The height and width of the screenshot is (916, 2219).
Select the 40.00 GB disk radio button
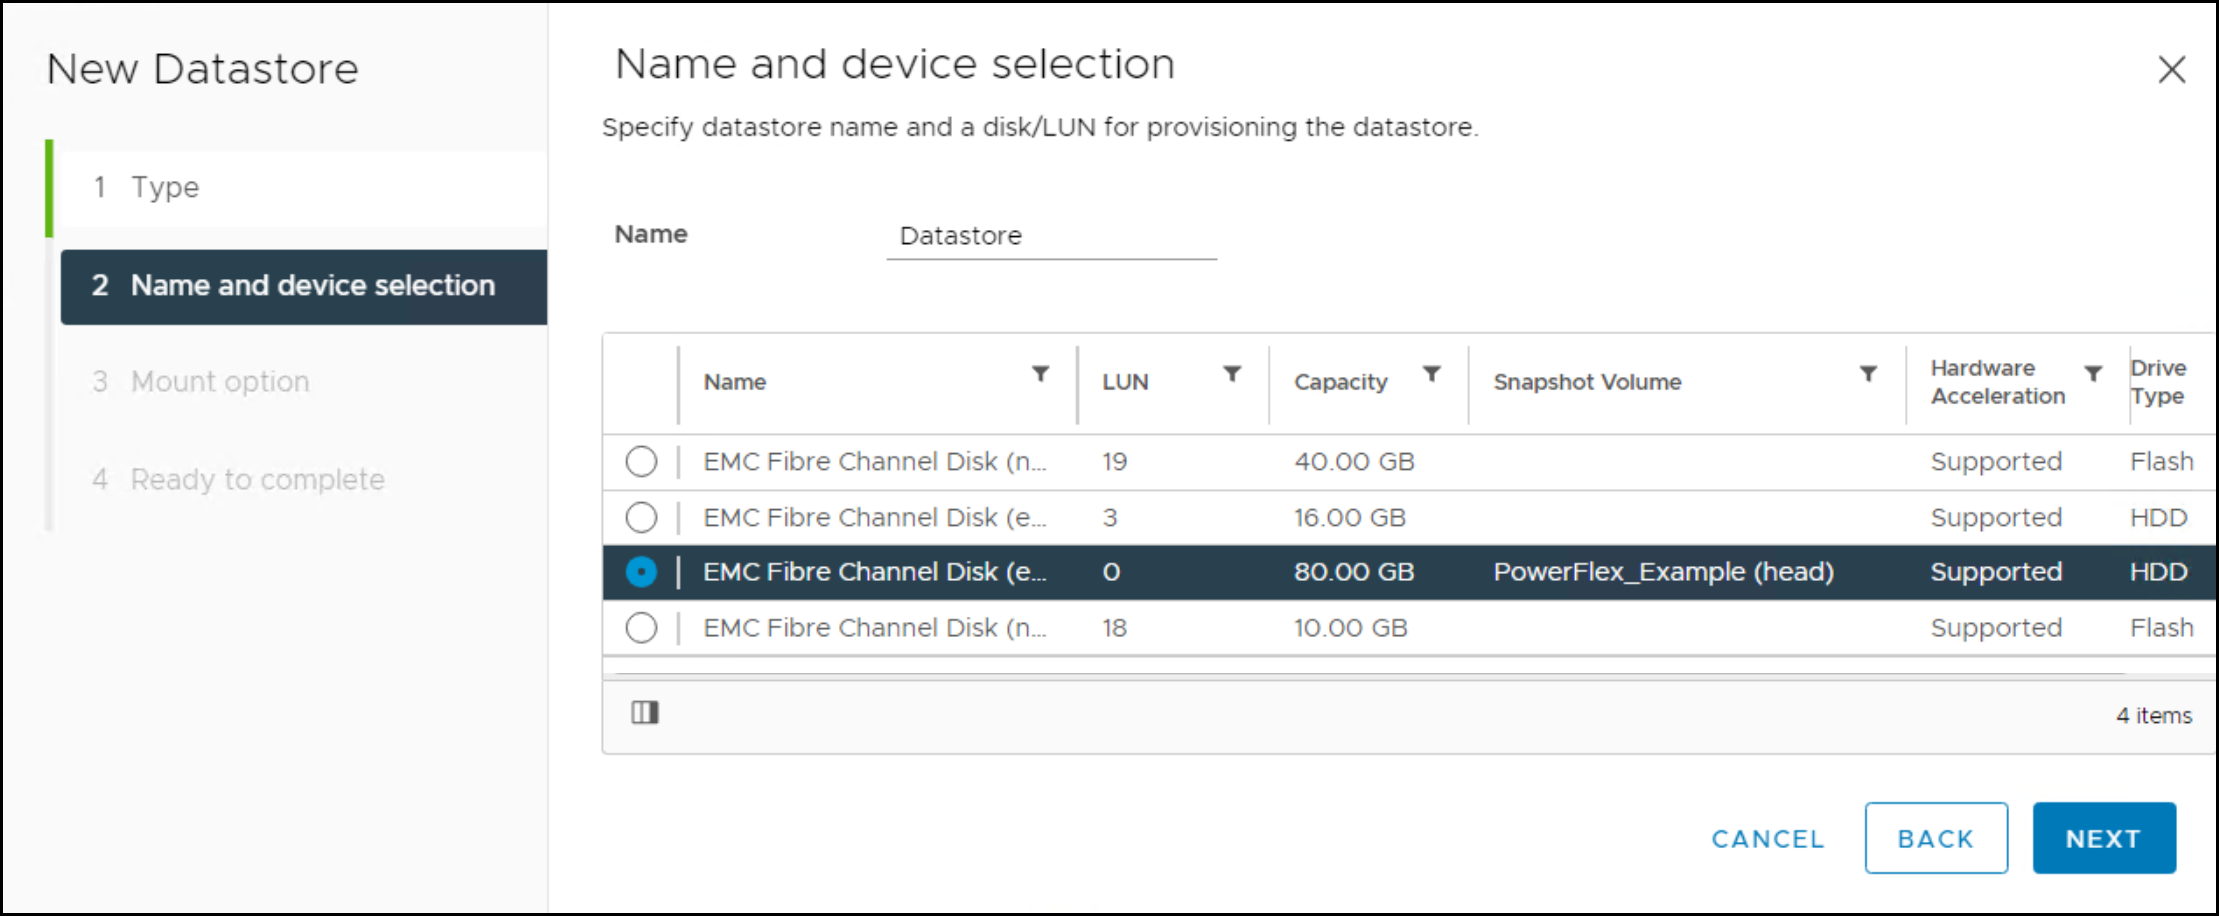click(641, 462)
